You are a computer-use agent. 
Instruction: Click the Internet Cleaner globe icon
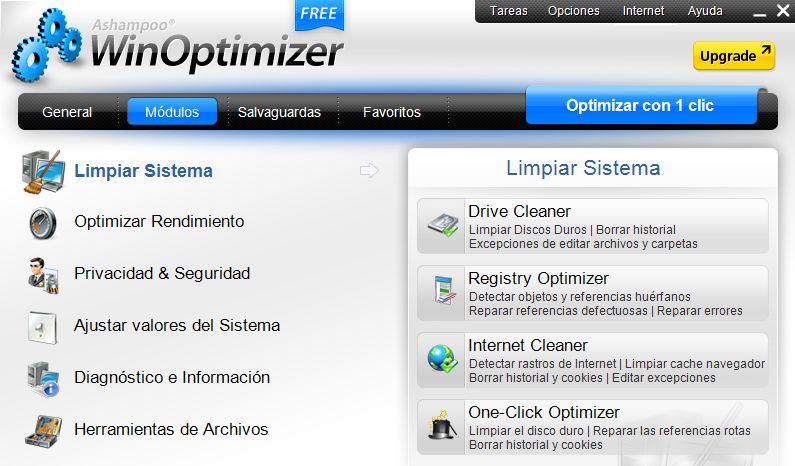coord(442,358)
